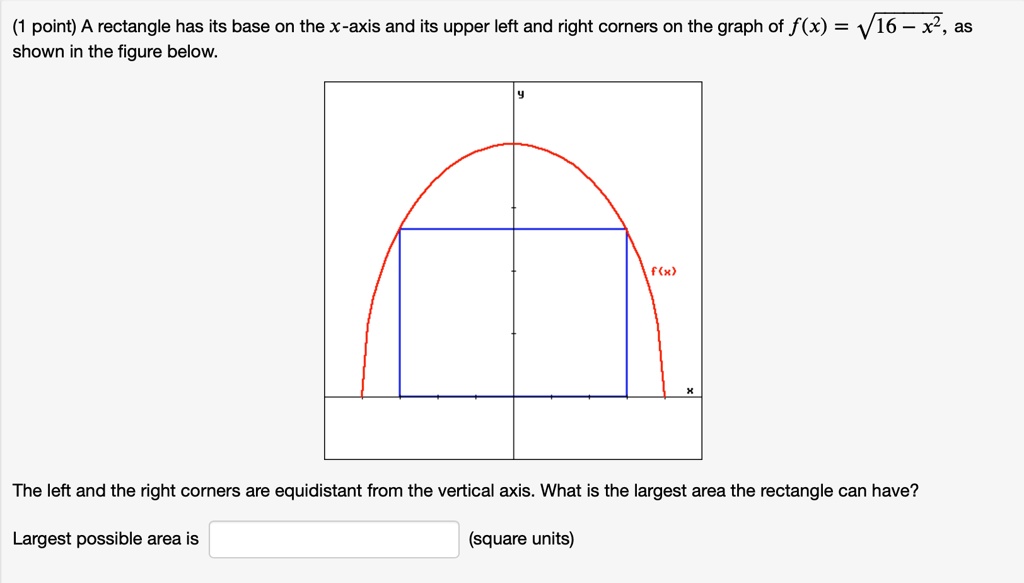Click the origin of the coordinate axes
The image size is (1024, 583).
point(513,396)
